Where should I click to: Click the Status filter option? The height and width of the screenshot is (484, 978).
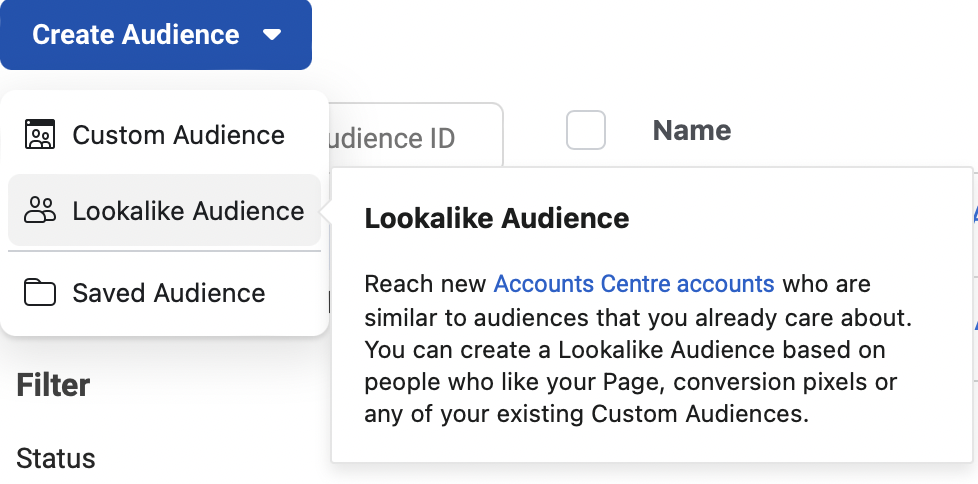[x=56, y=459]
